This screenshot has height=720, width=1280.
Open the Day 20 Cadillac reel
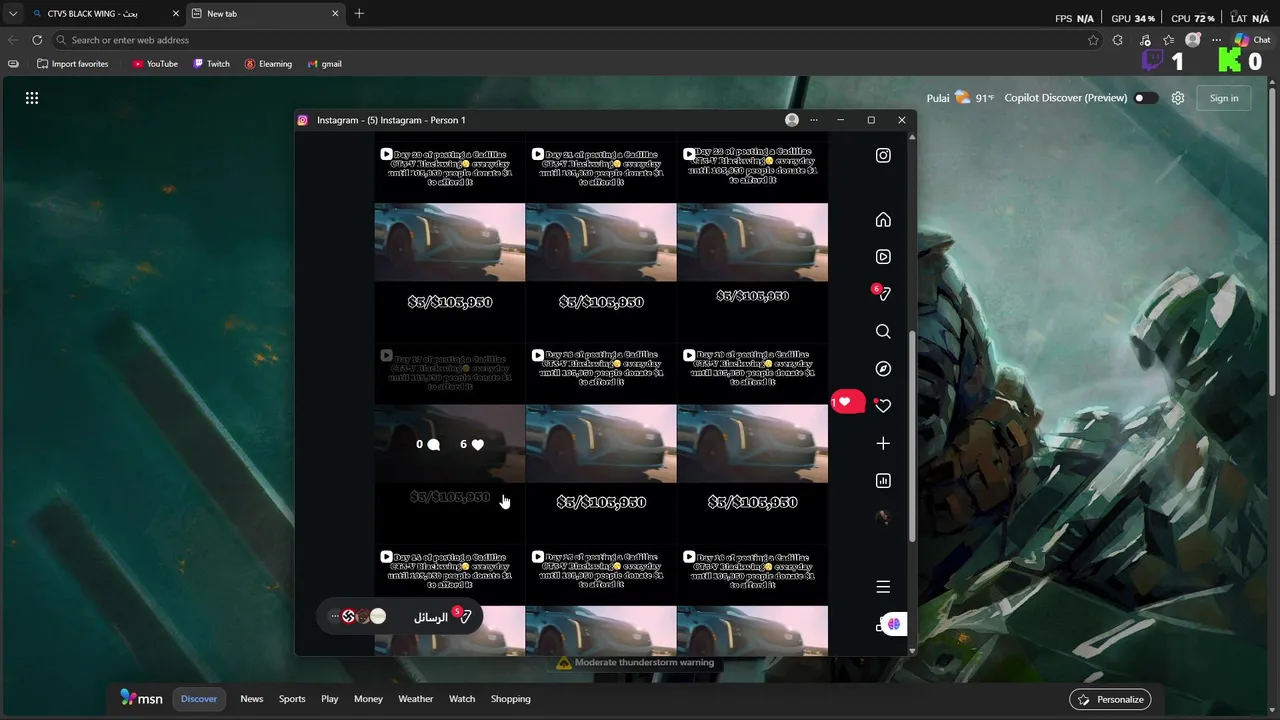click(x=450, y=243)
